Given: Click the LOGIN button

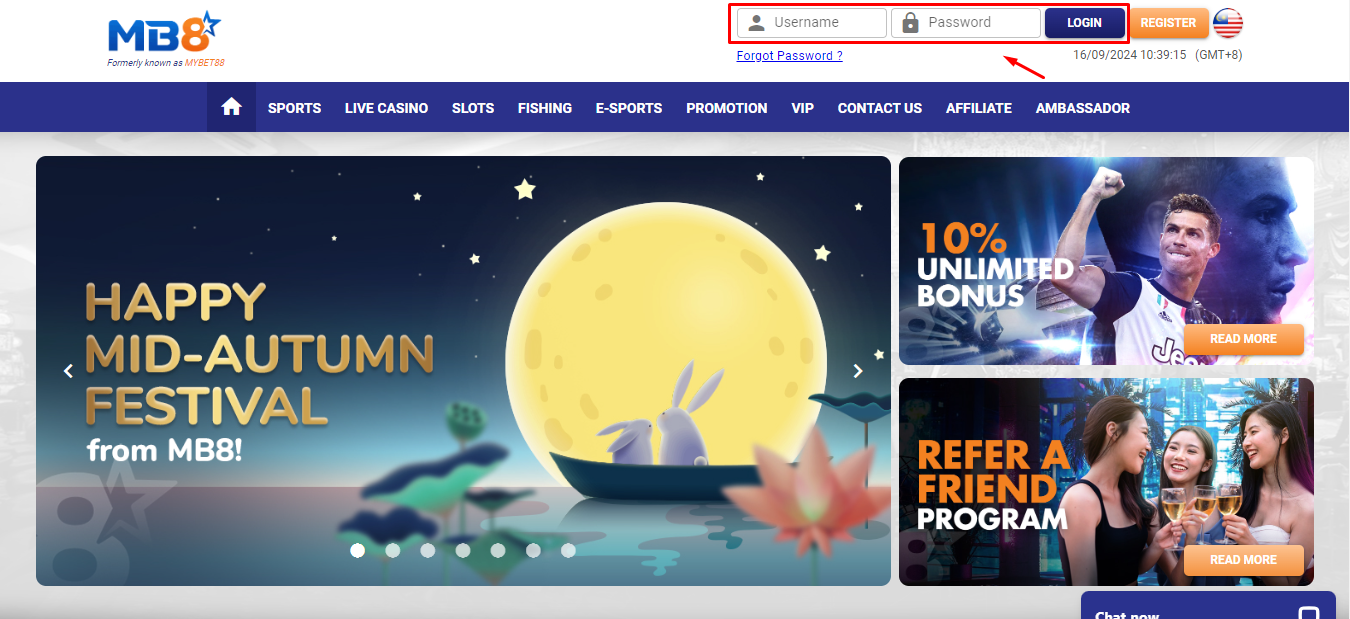Looking at the screenshot, I should pos(1084,22).
